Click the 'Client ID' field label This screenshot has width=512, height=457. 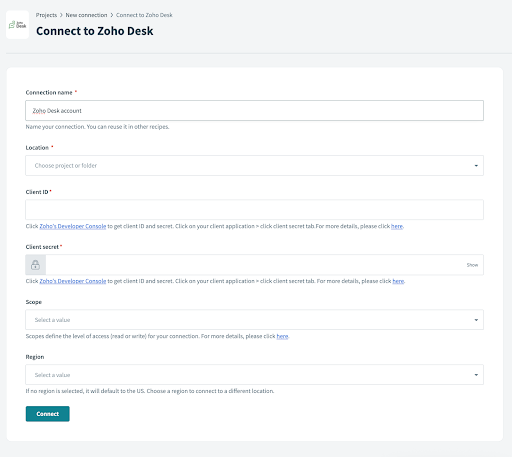[x=37, y=192]
